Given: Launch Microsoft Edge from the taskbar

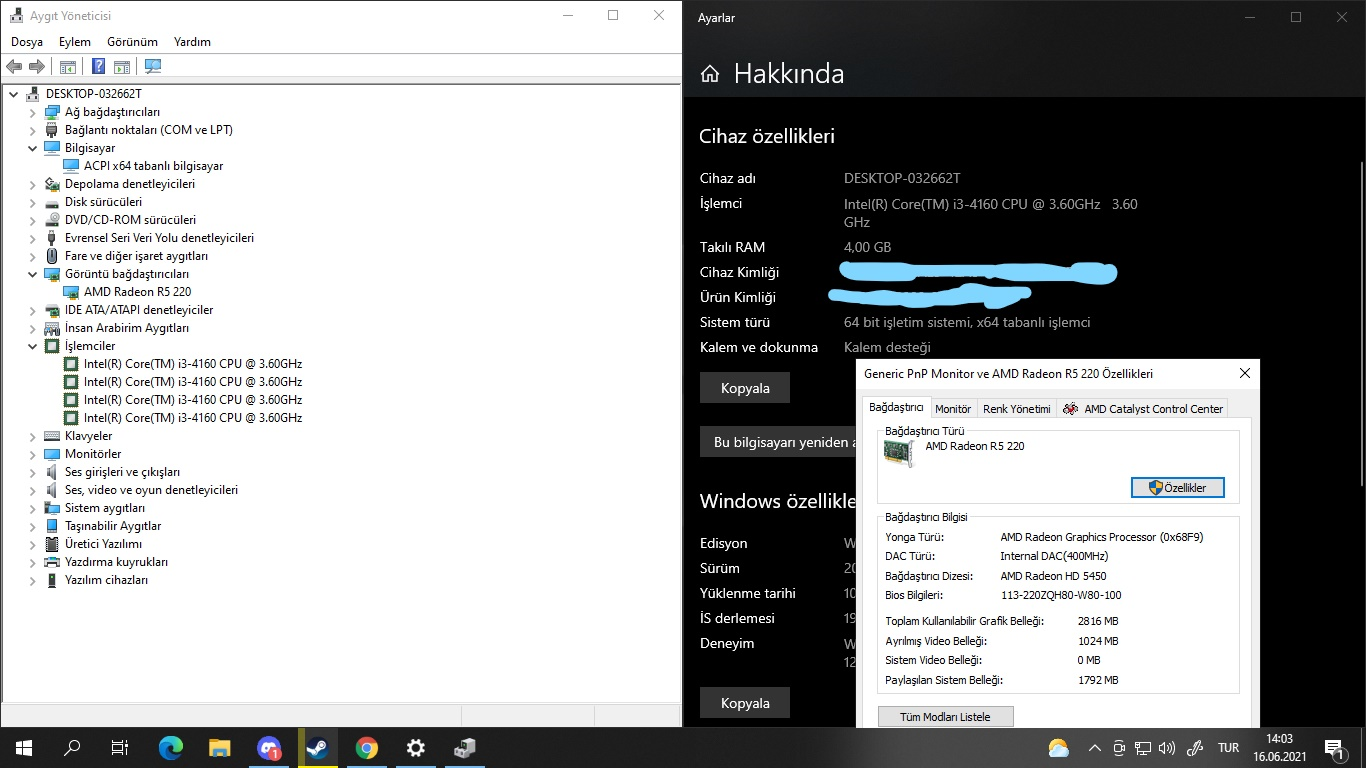Looking at the screenshot, I should [x=171, y=748].
